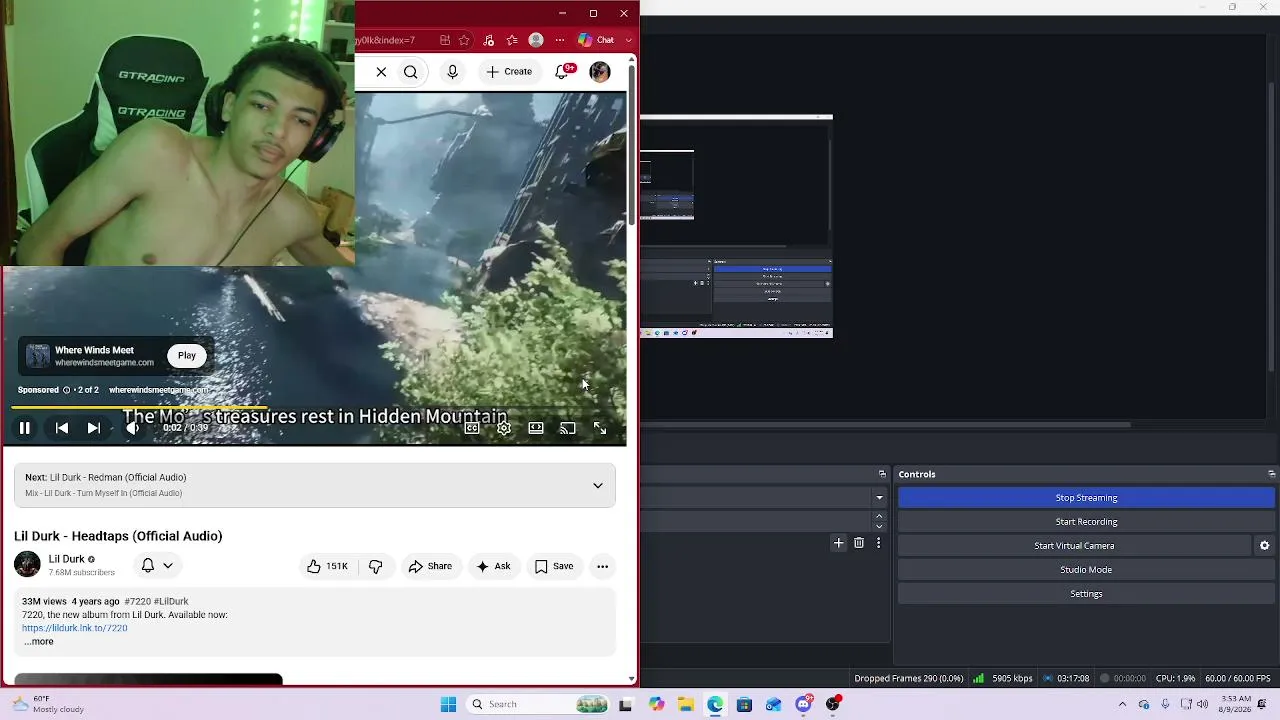Open OBS Studio from taskbar
This screenshot has width=1280, height=720.
coord(833,704)
